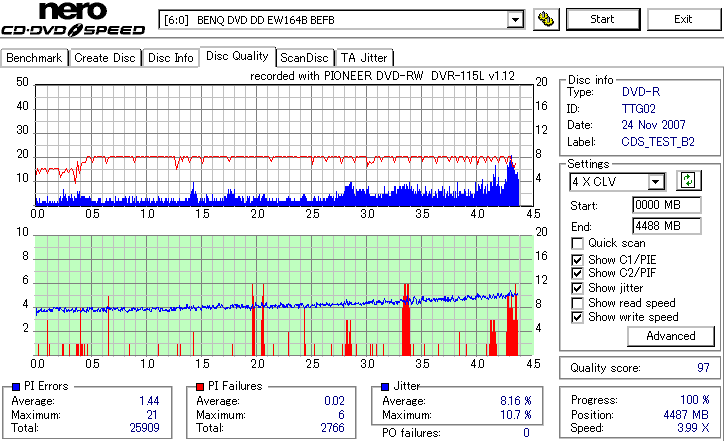
Task: Click PI Failures average value 0.02
Action: (334, 401)
